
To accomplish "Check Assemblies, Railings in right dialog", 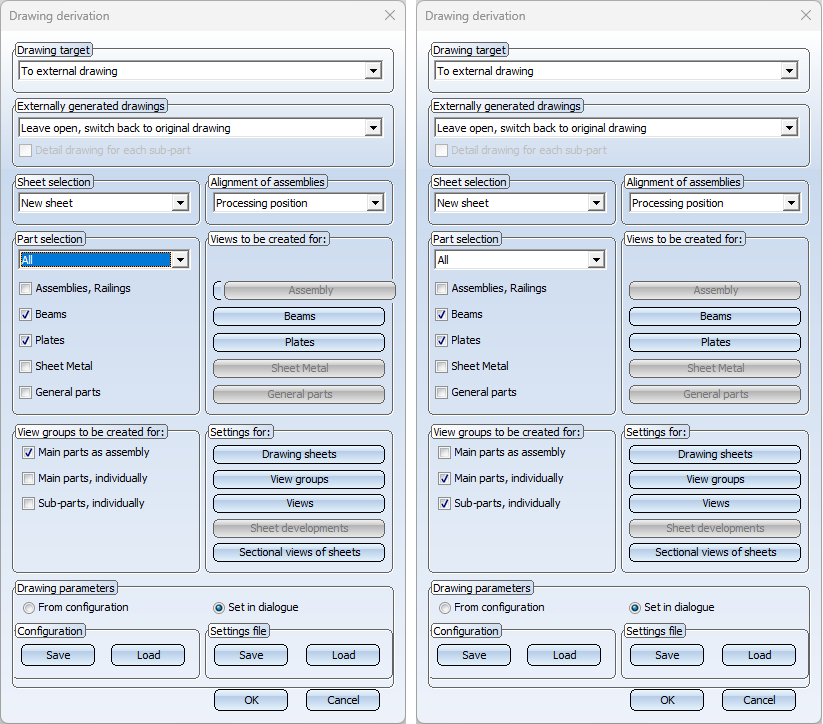I will 441,288.
